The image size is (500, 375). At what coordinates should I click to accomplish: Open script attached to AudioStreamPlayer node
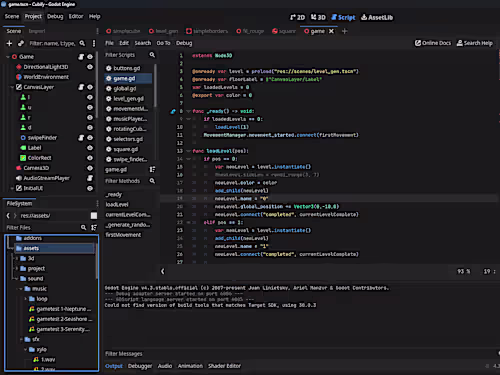[90, 178]
